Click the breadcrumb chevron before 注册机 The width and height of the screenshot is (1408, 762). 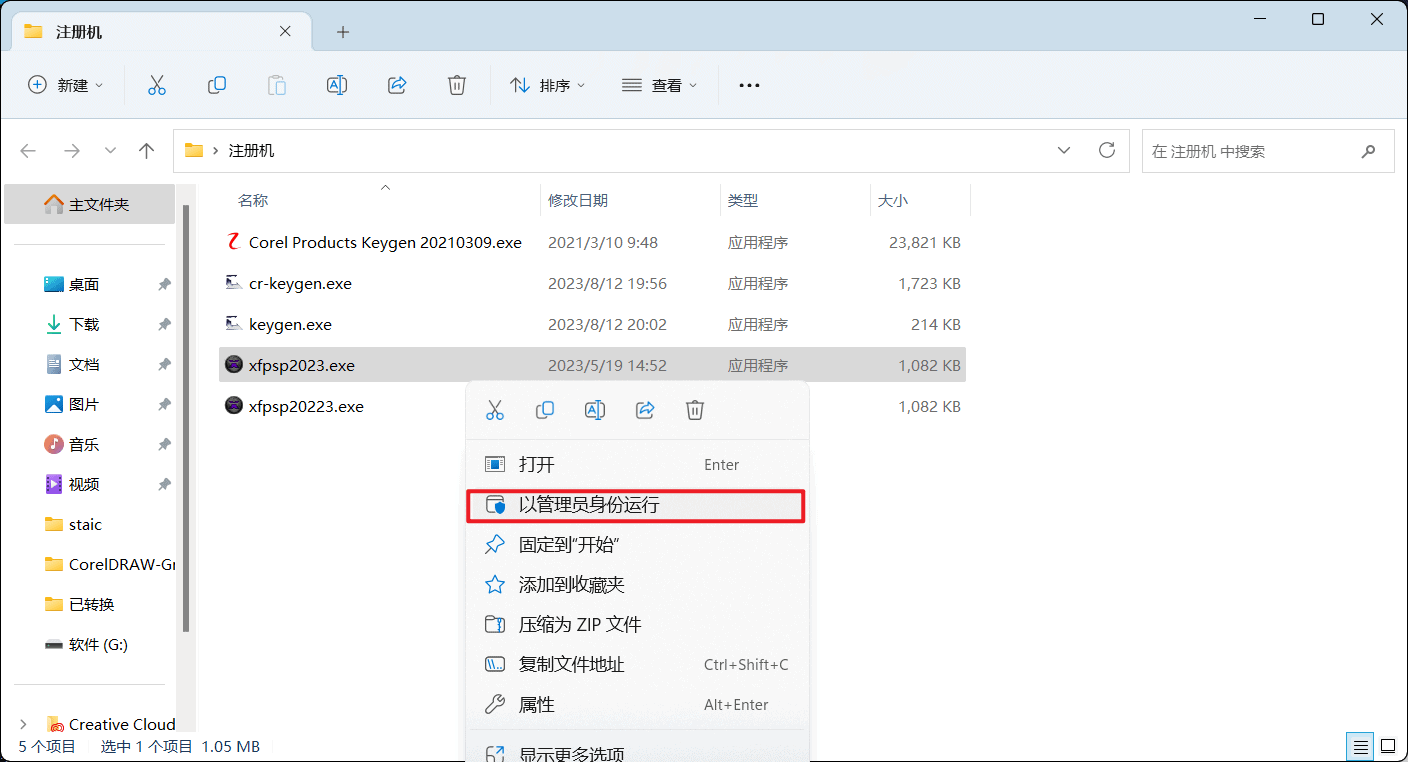pyautogui.click(x=215, y=151)
